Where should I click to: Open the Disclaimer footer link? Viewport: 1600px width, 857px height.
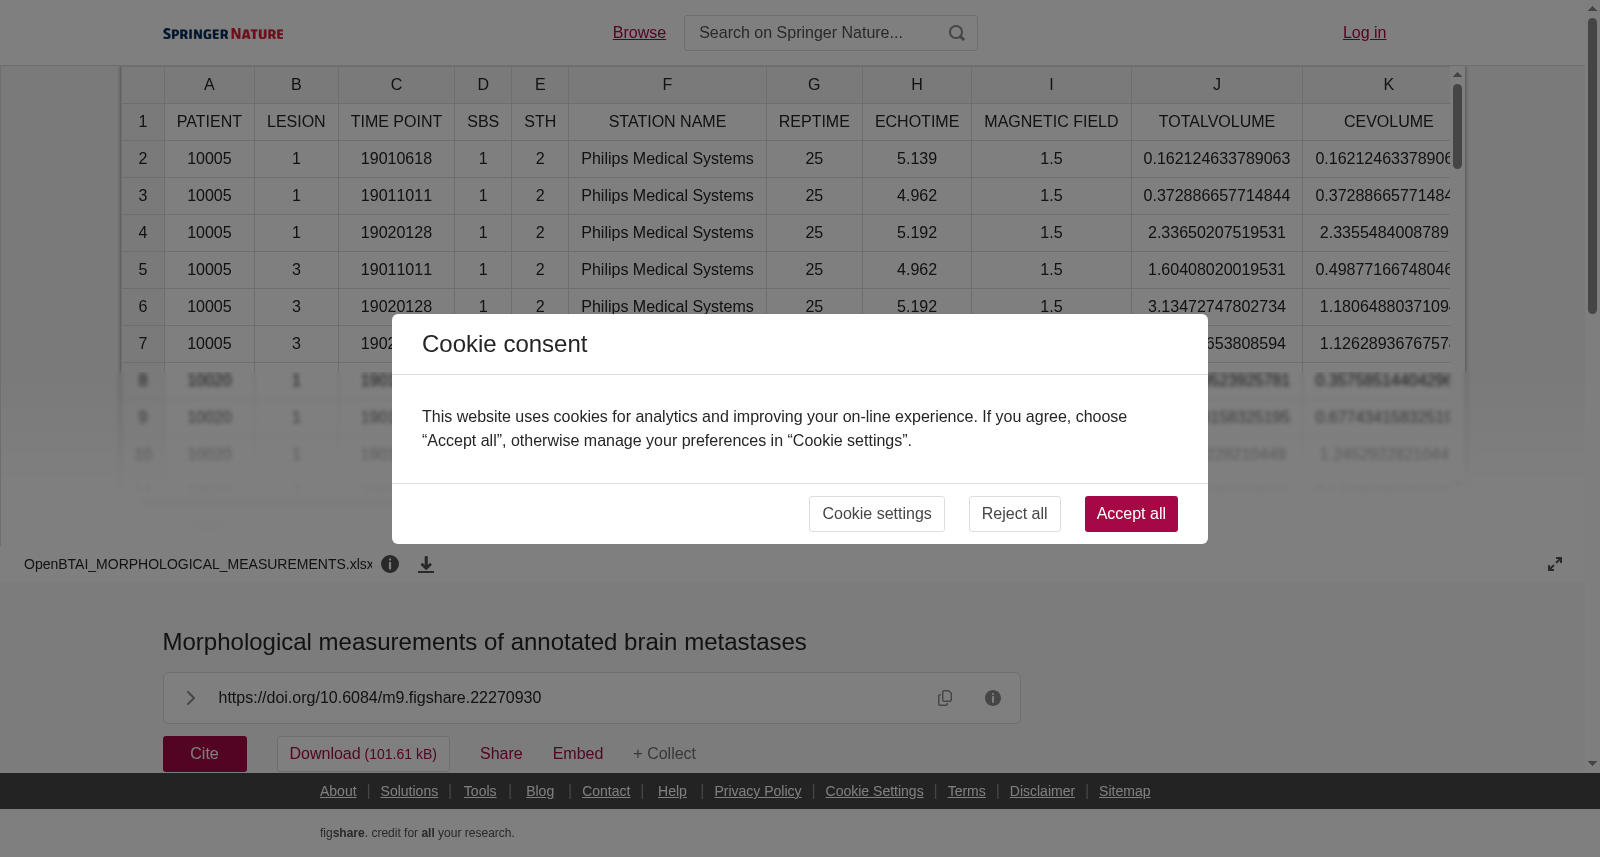click(1042, 791)
